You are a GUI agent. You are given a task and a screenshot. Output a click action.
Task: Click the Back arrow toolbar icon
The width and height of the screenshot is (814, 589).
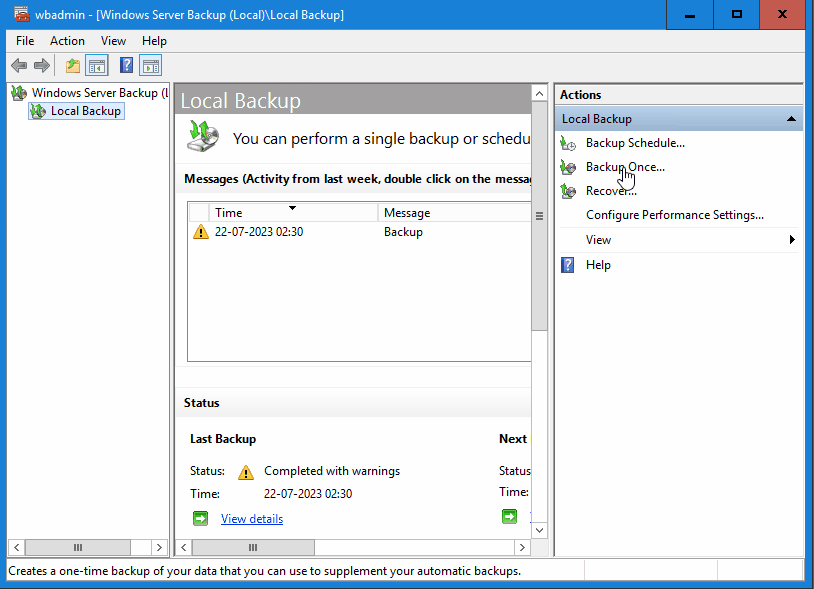click(x=19, y=65)
